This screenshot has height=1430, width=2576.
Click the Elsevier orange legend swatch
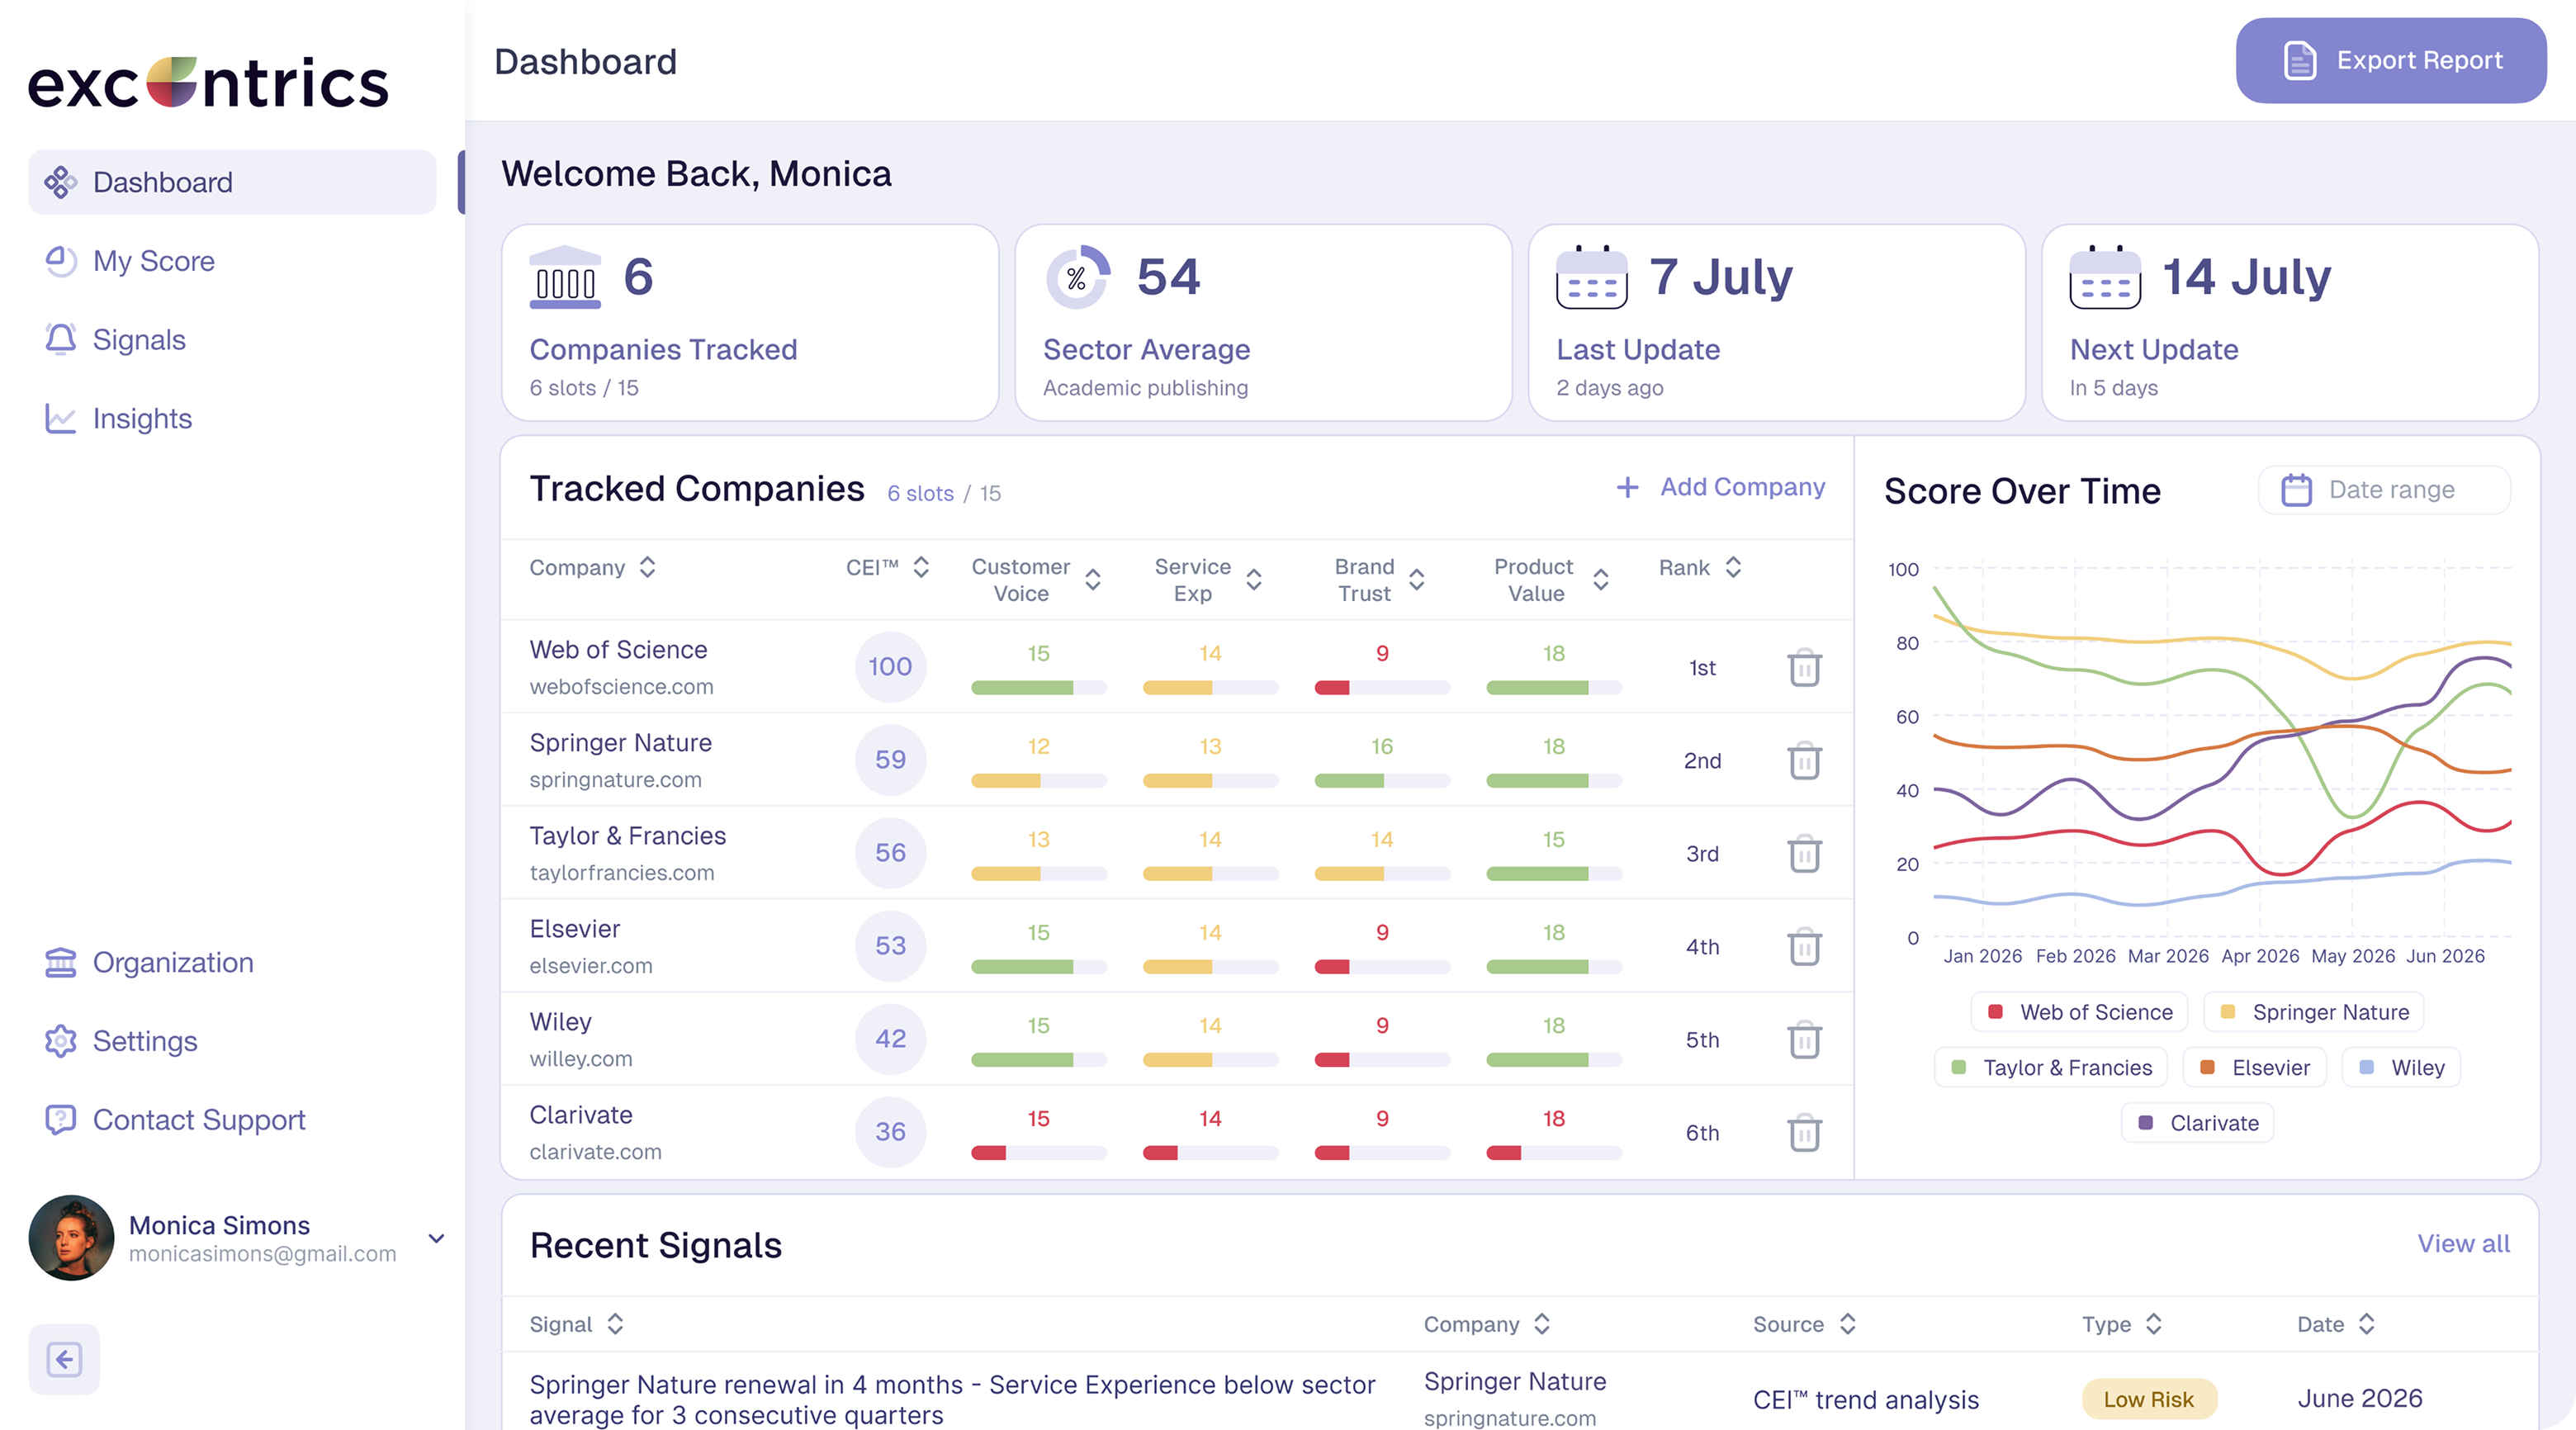click(x=2207, y=1067)
